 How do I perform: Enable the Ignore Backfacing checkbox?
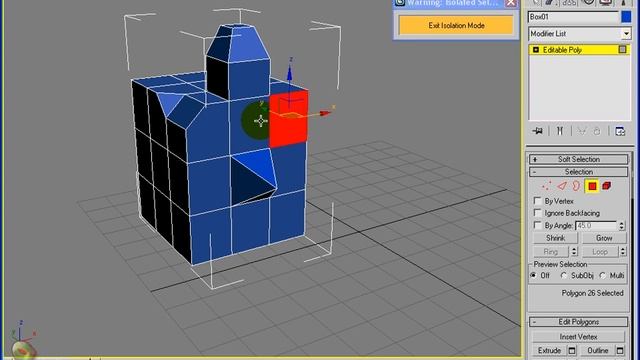tap(538, 213)
